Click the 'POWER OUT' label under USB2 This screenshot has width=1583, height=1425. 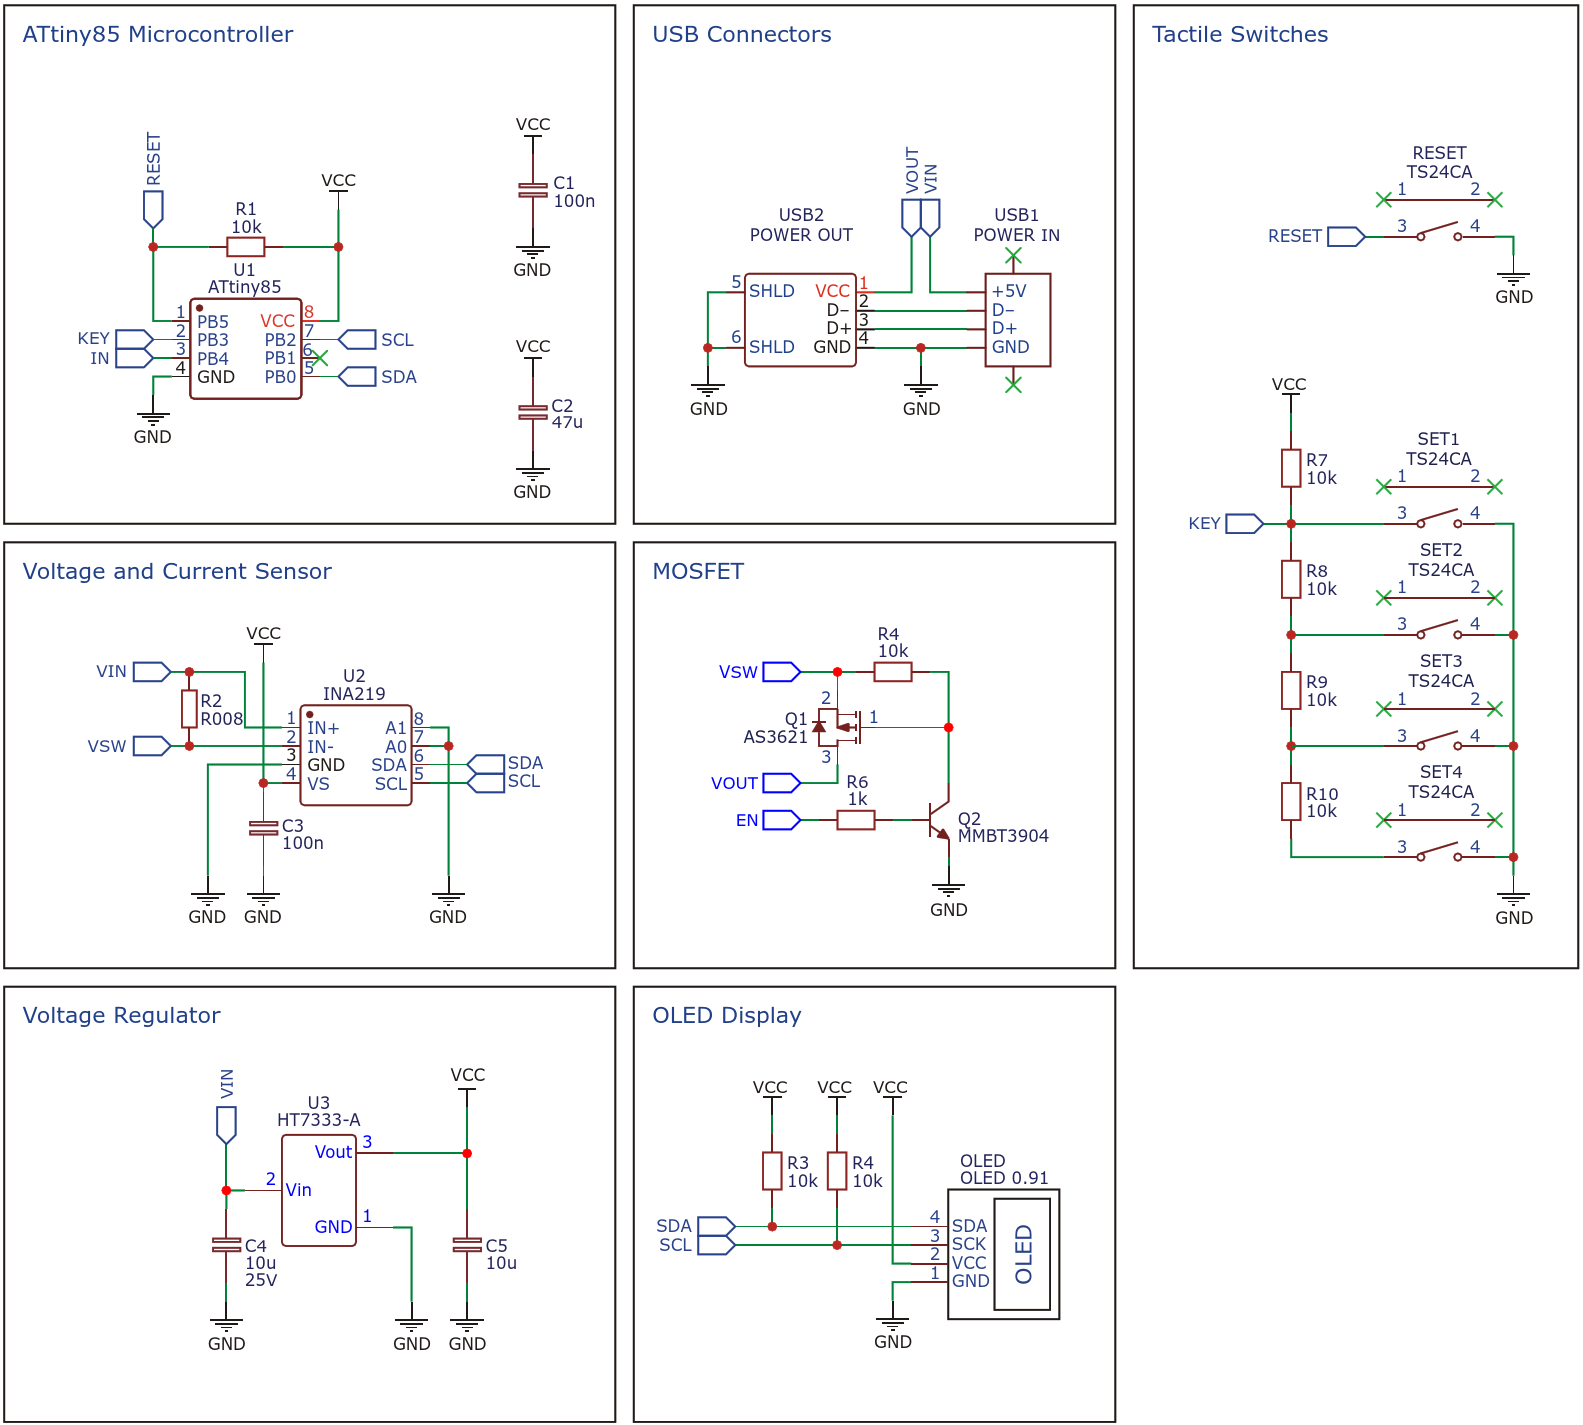pos(801,235)
